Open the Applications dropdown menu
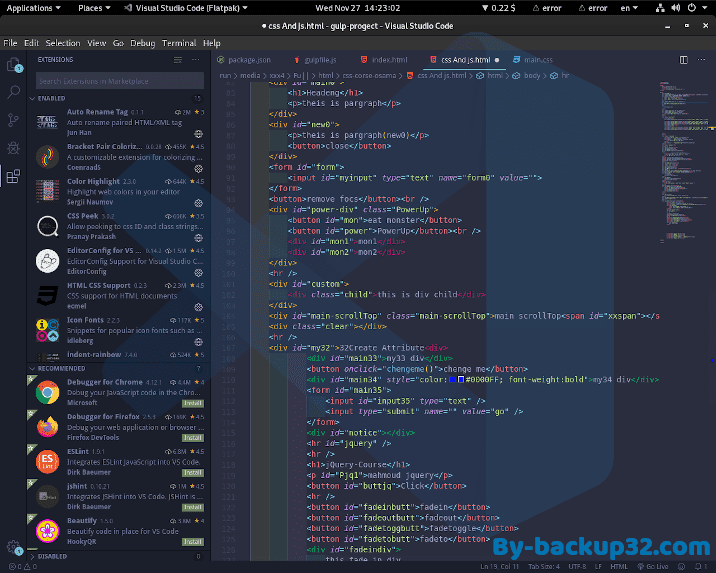The width and height of the screenshot is (716, 573). (x=33, y=8)
